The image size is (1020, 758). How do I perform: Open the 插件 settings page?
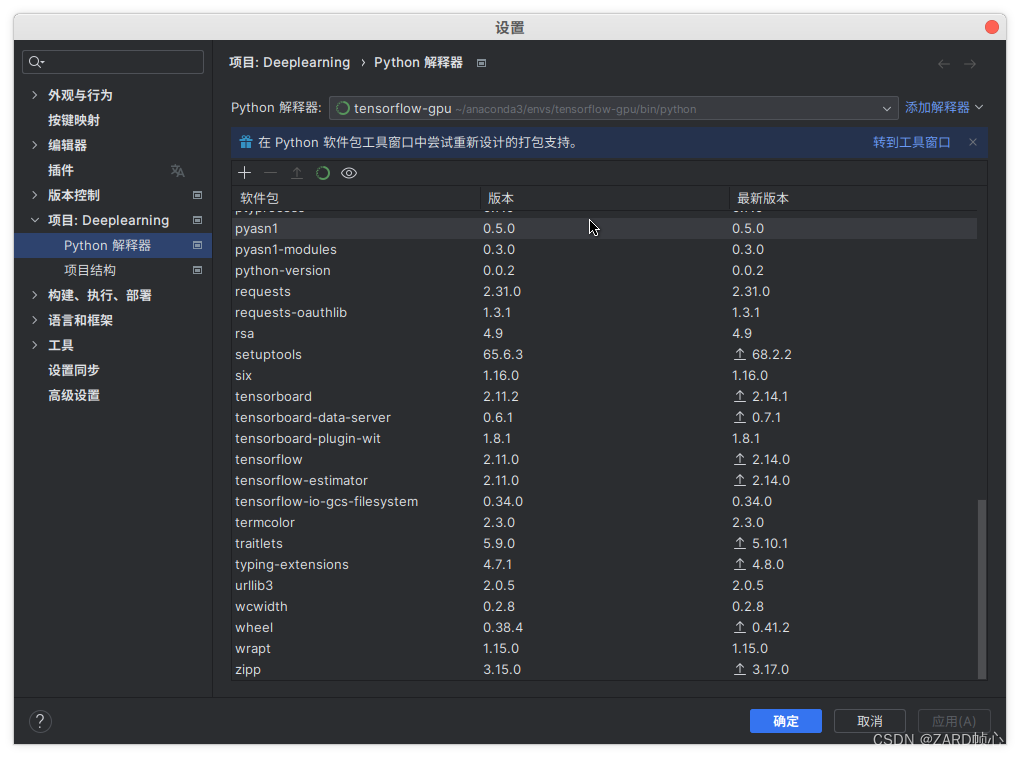[x=60, y=170]
